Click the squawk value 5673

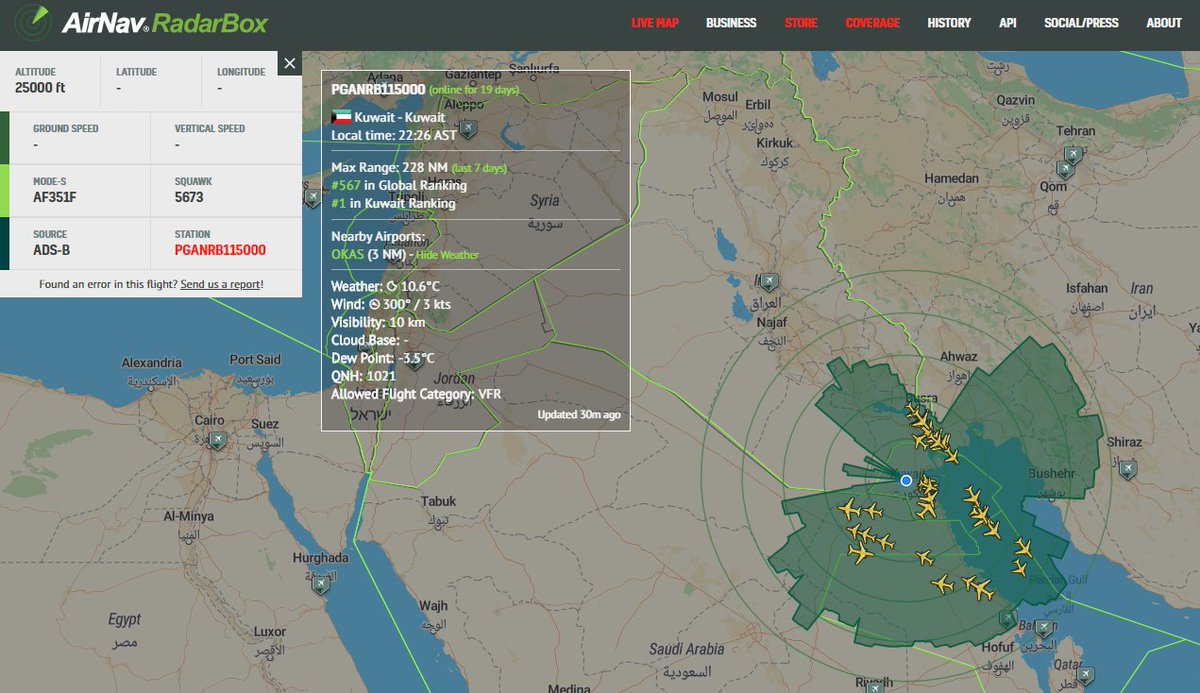(x=189, y=198)
